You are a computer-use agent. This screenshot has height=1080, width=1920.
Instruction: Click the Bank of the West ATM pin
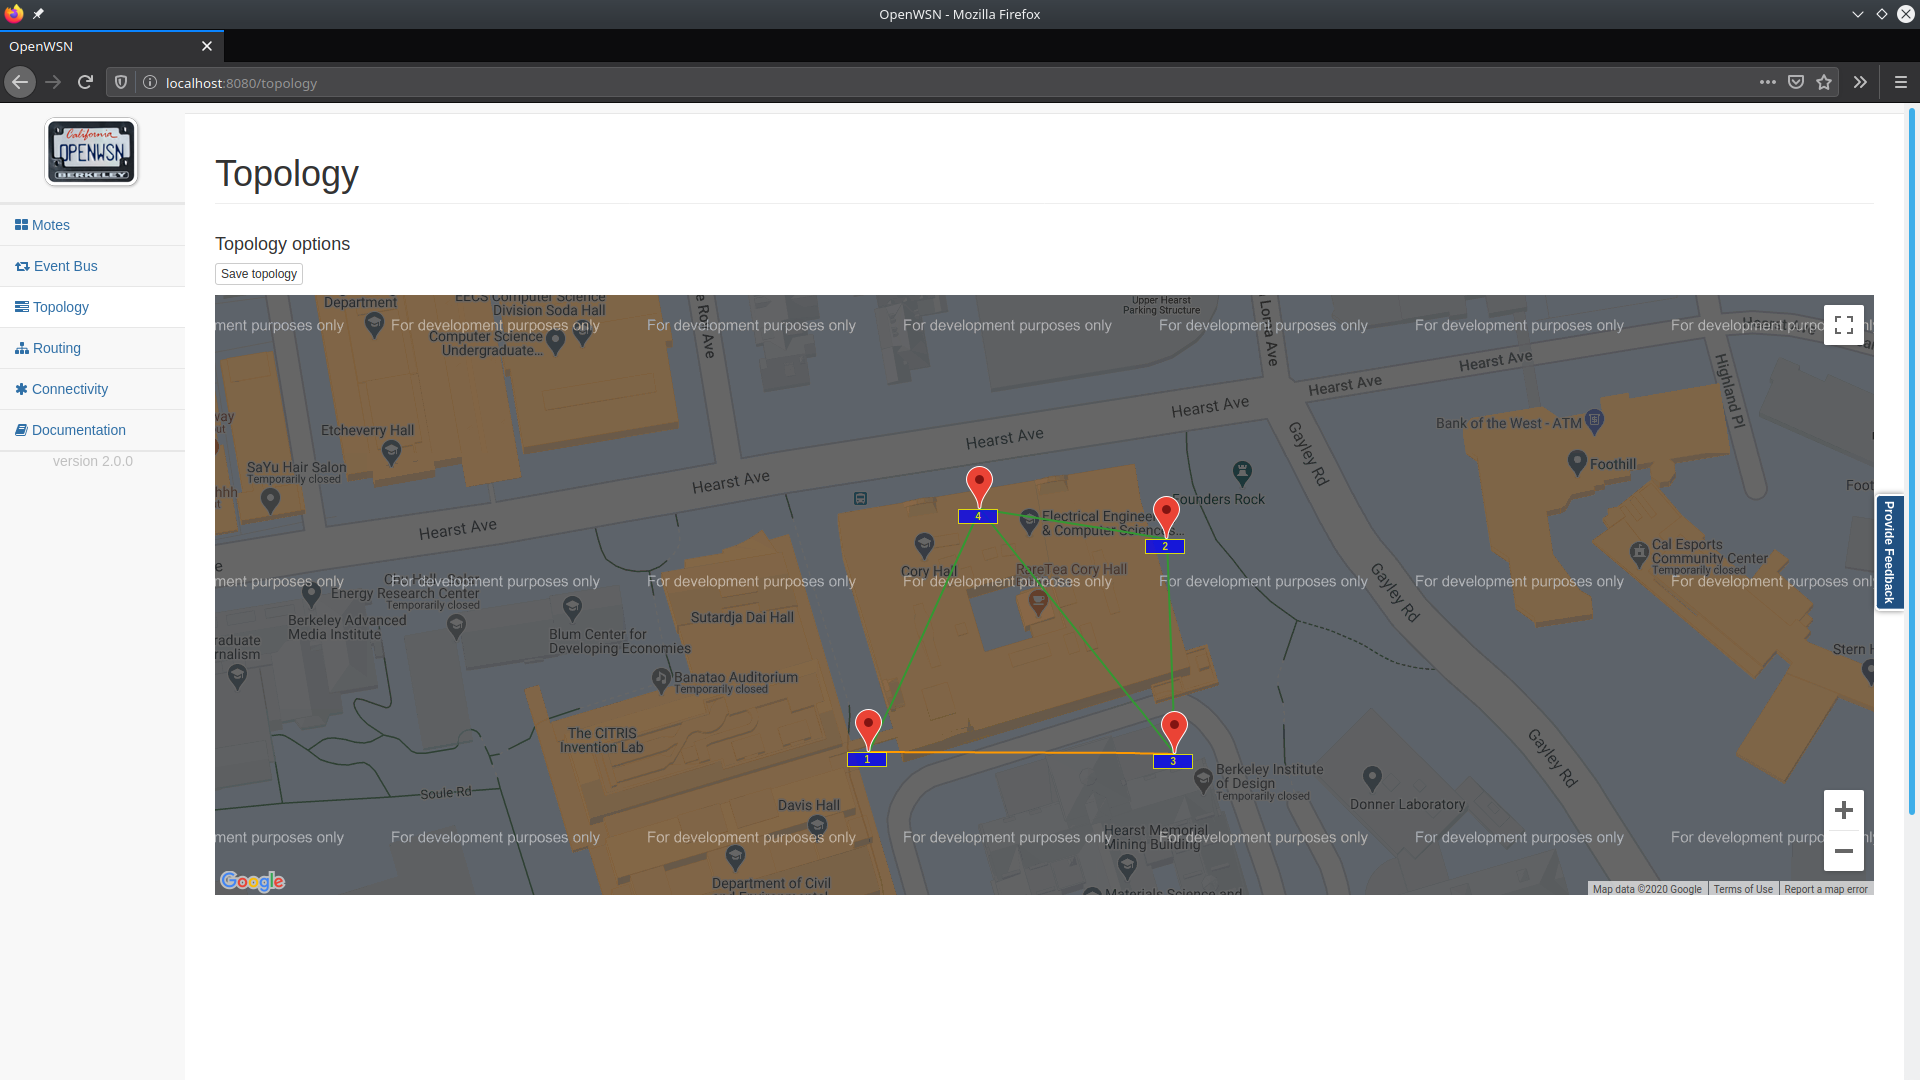click(1595, 421)
